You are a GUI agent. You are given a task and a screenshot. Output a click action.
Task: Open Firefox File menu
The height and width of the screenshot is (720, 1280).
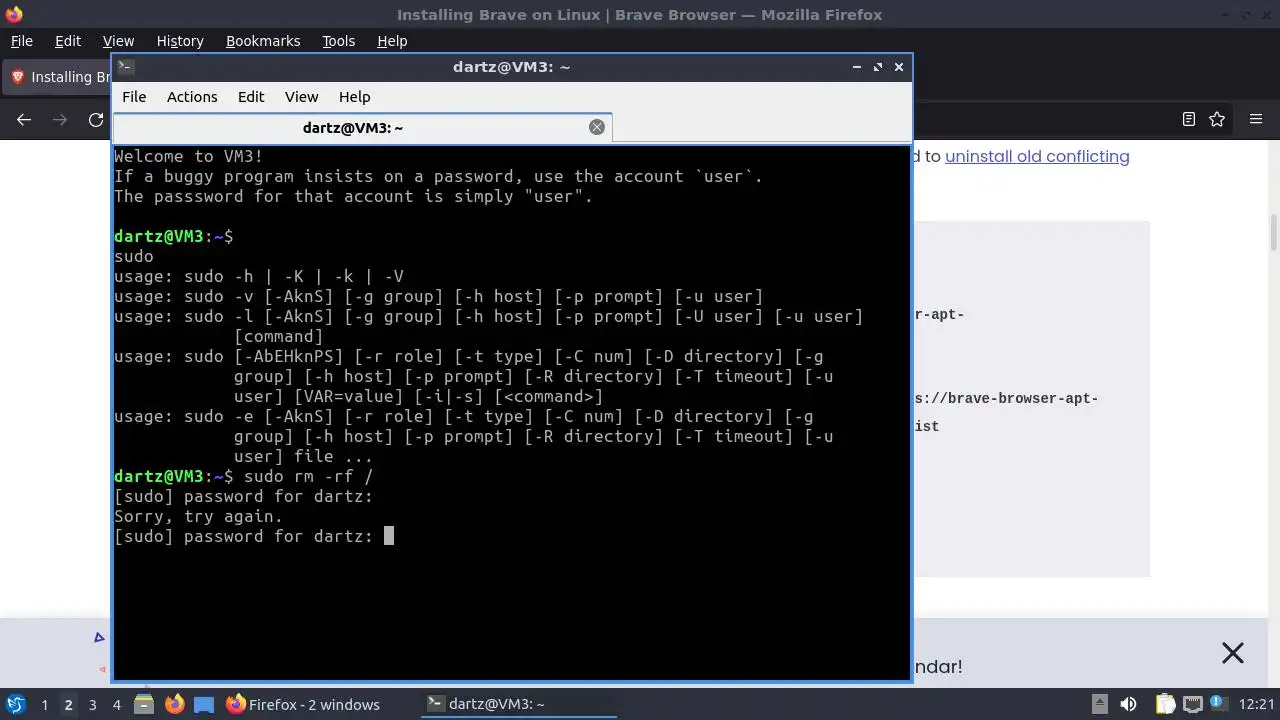click(22, 41)
